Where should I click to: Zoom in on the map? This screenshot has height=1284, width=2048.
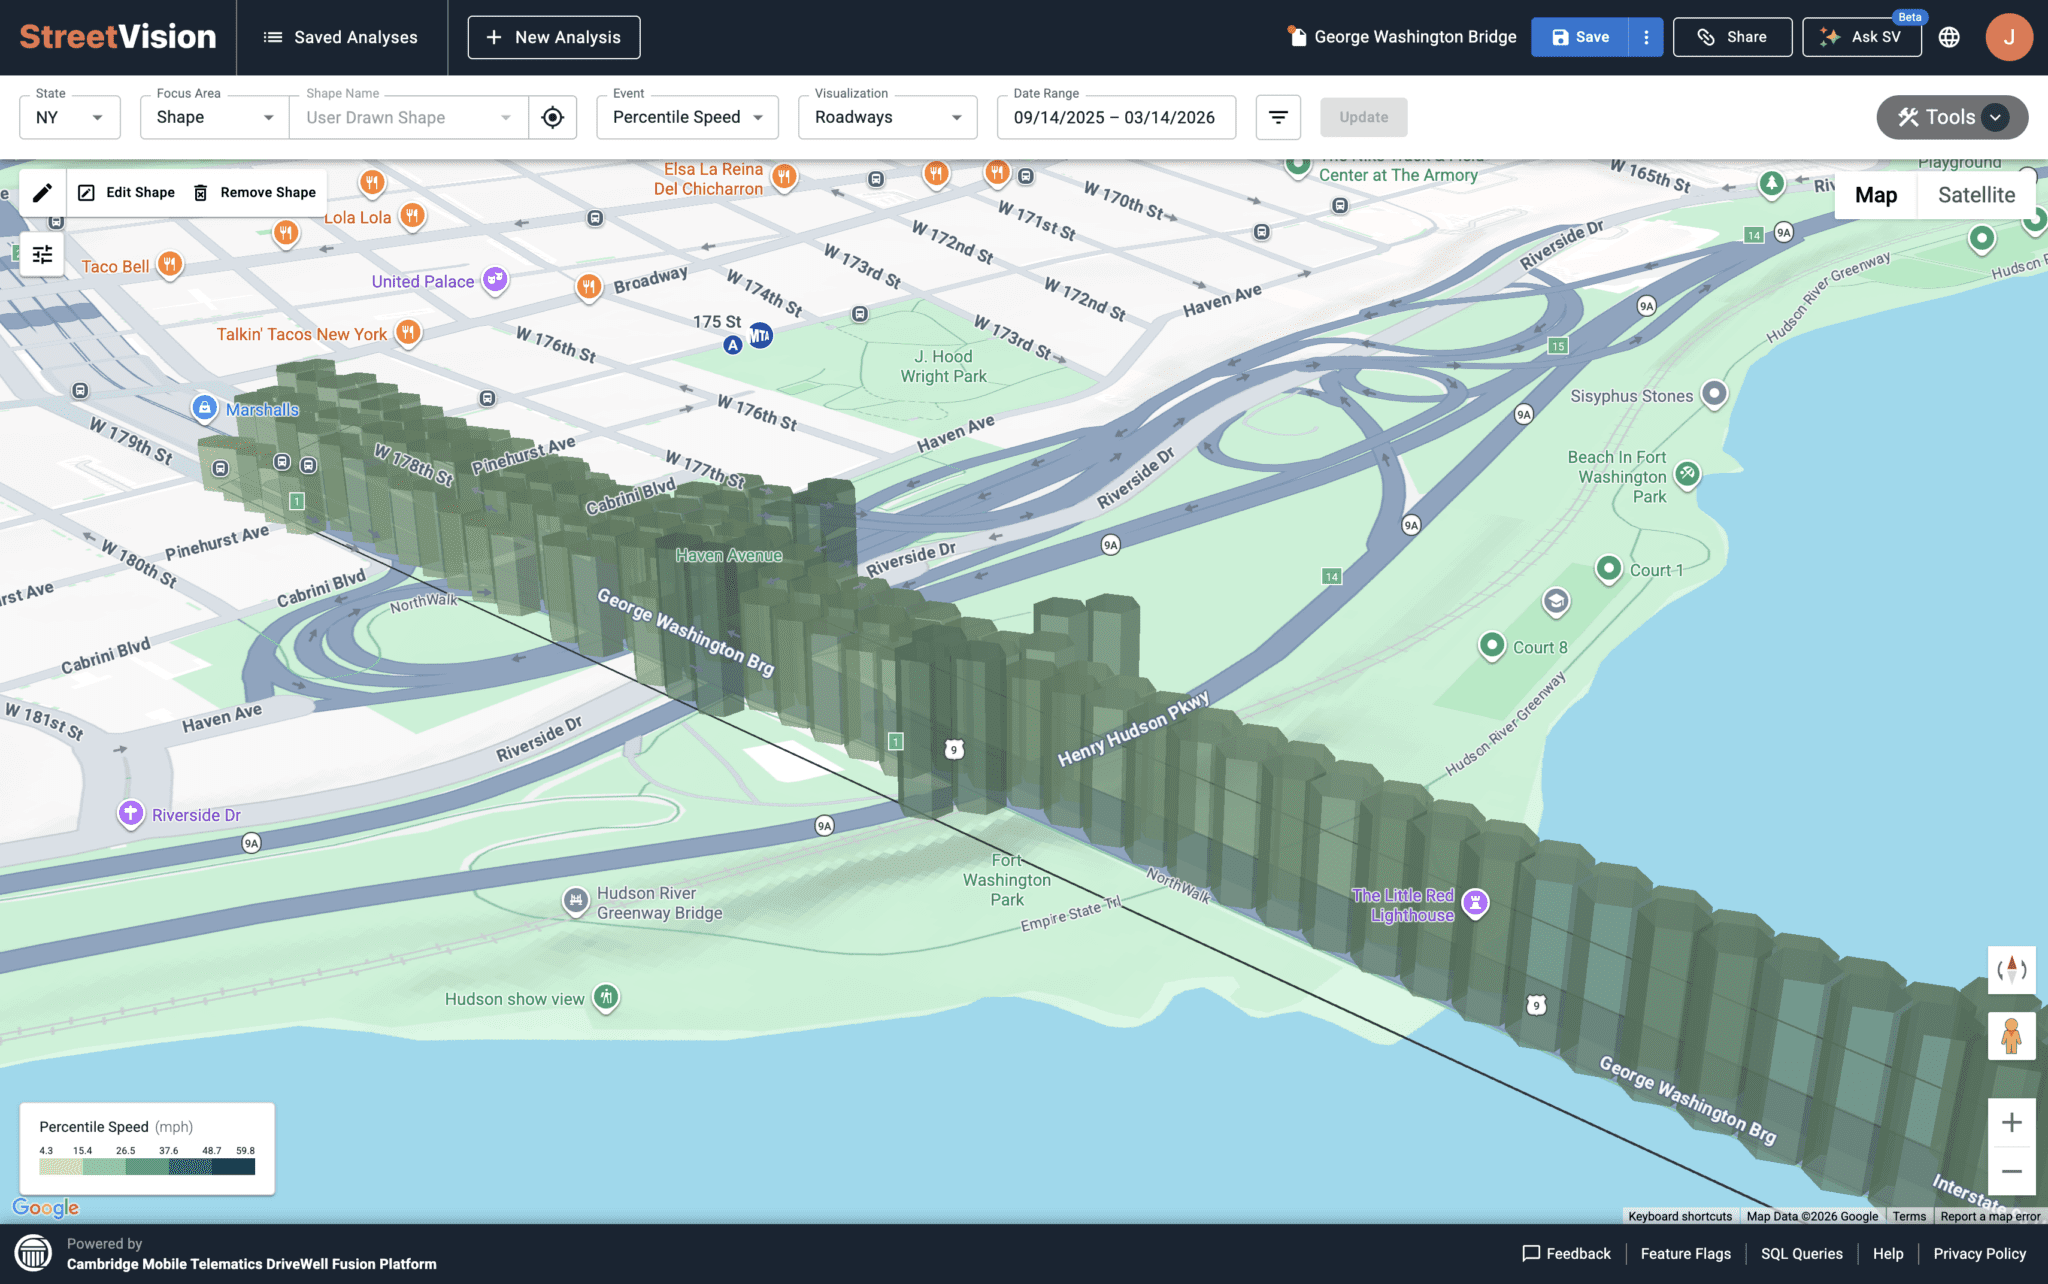tap(2011, 1123)
